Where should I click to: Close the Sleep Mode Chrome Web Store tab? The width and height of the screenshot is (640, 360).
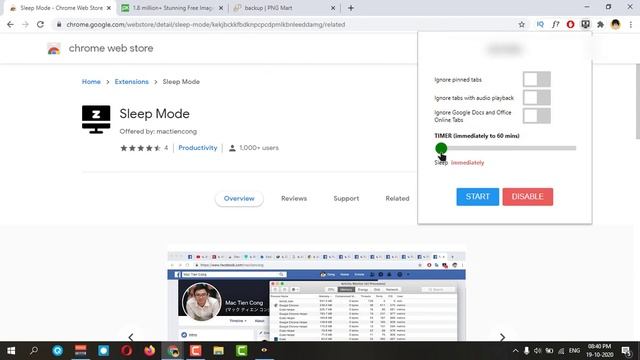tap(109, 8)
